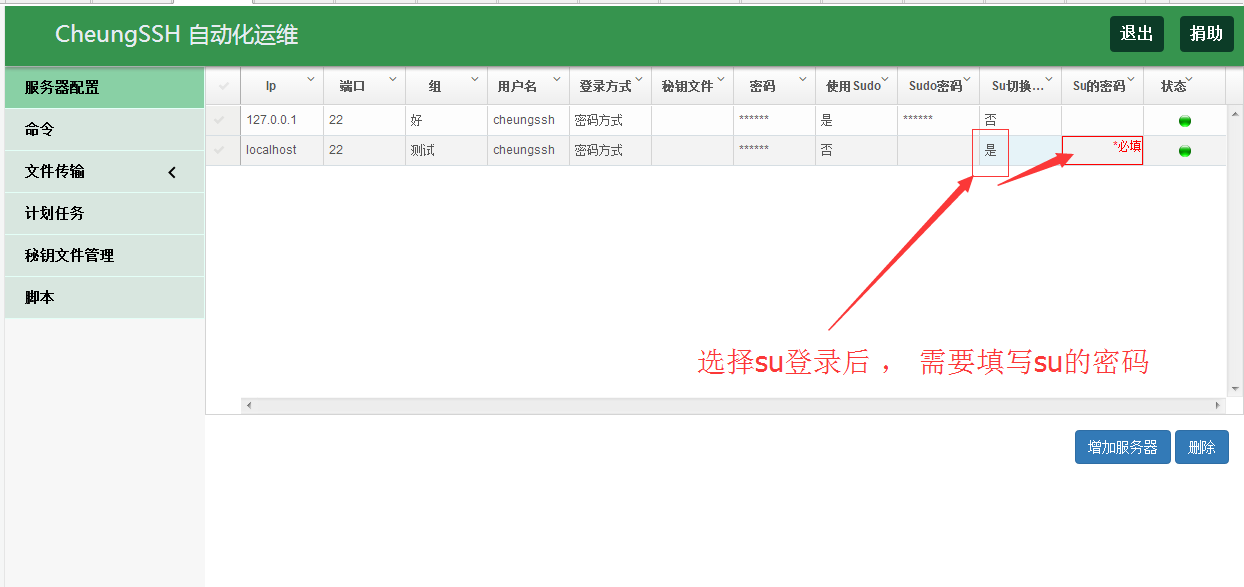
Task: Click the green status light for localhost
Action: [x=1185, y=151]
